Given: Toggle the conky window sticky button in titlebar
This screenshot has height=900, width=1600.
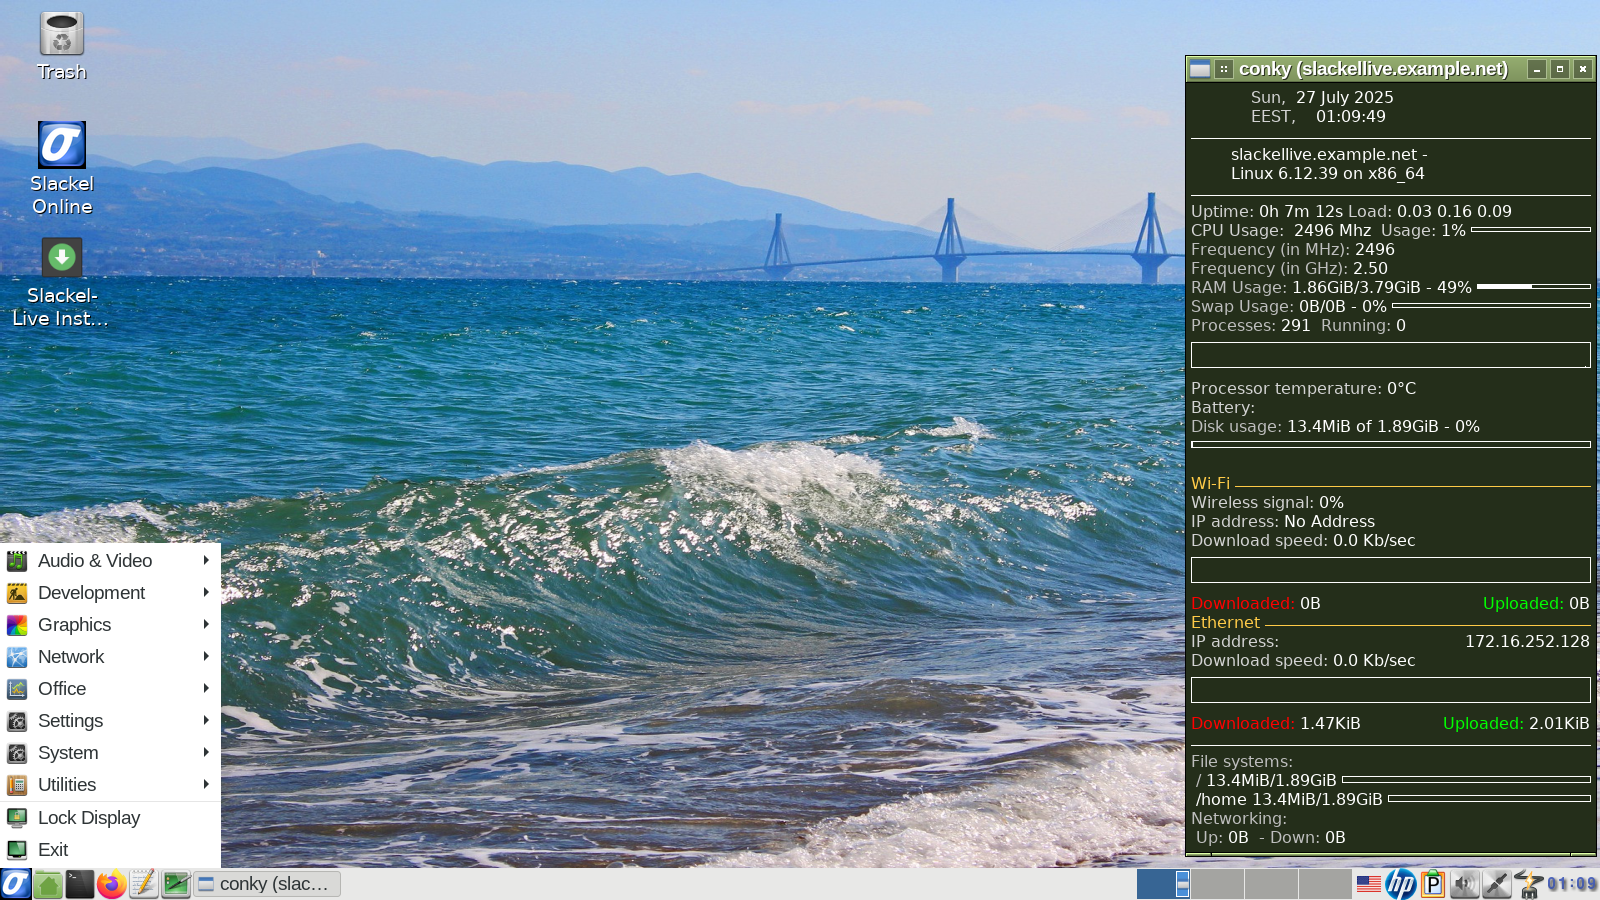Looking at the screenshot, I should tap(1224, 69).
